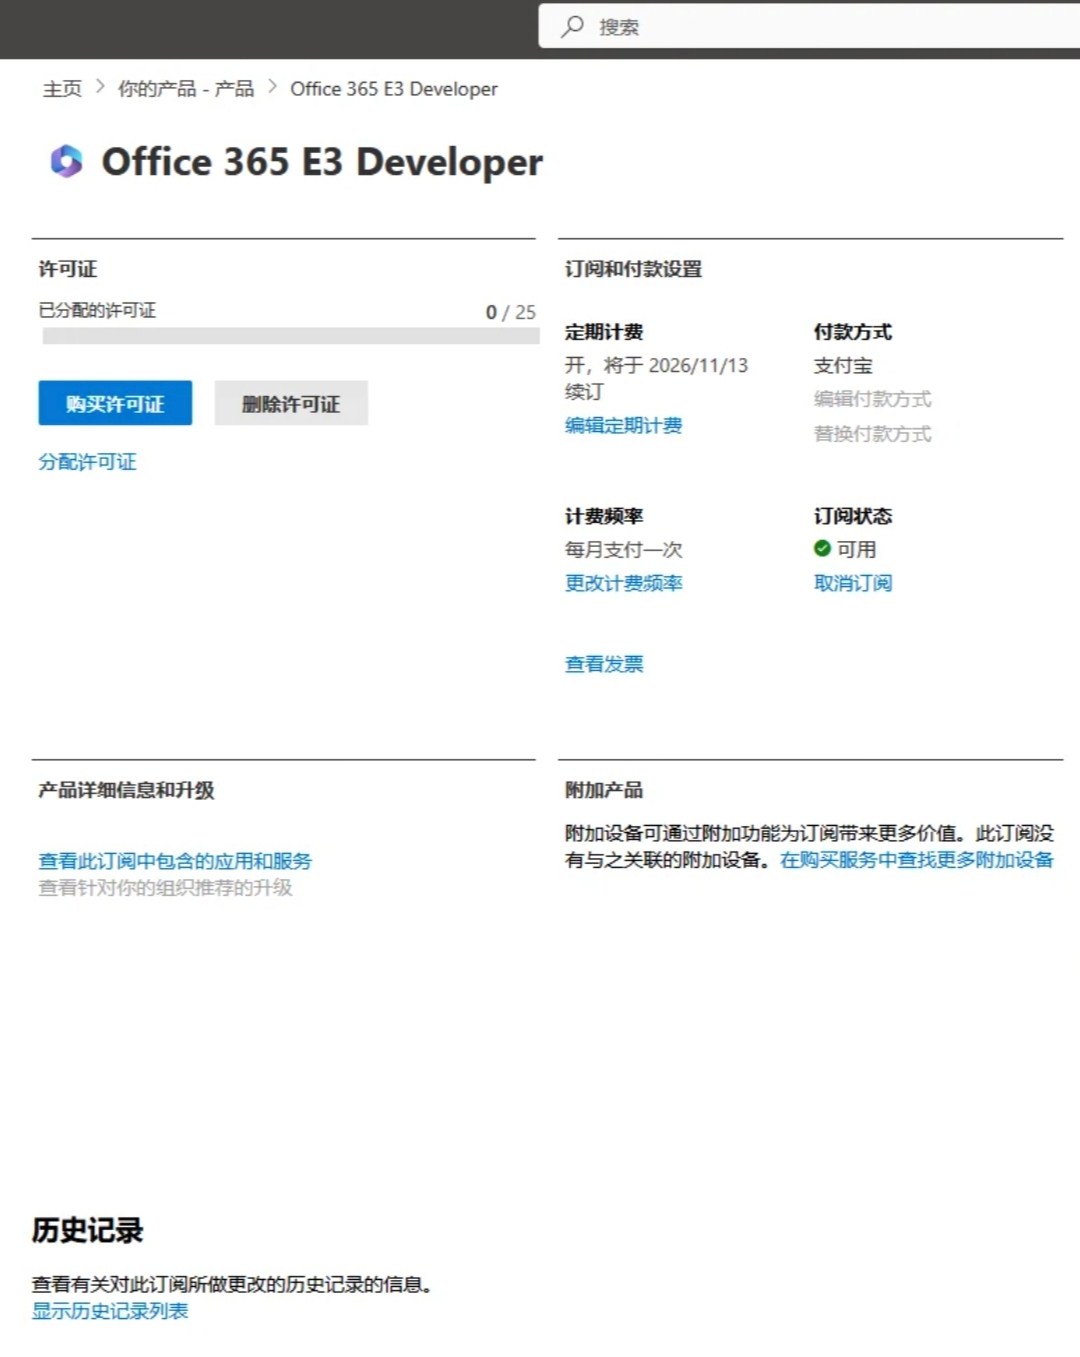Click the Office 365 product logo icon
This screenshot has height=1357, width=1080.
tap(66, 161)
